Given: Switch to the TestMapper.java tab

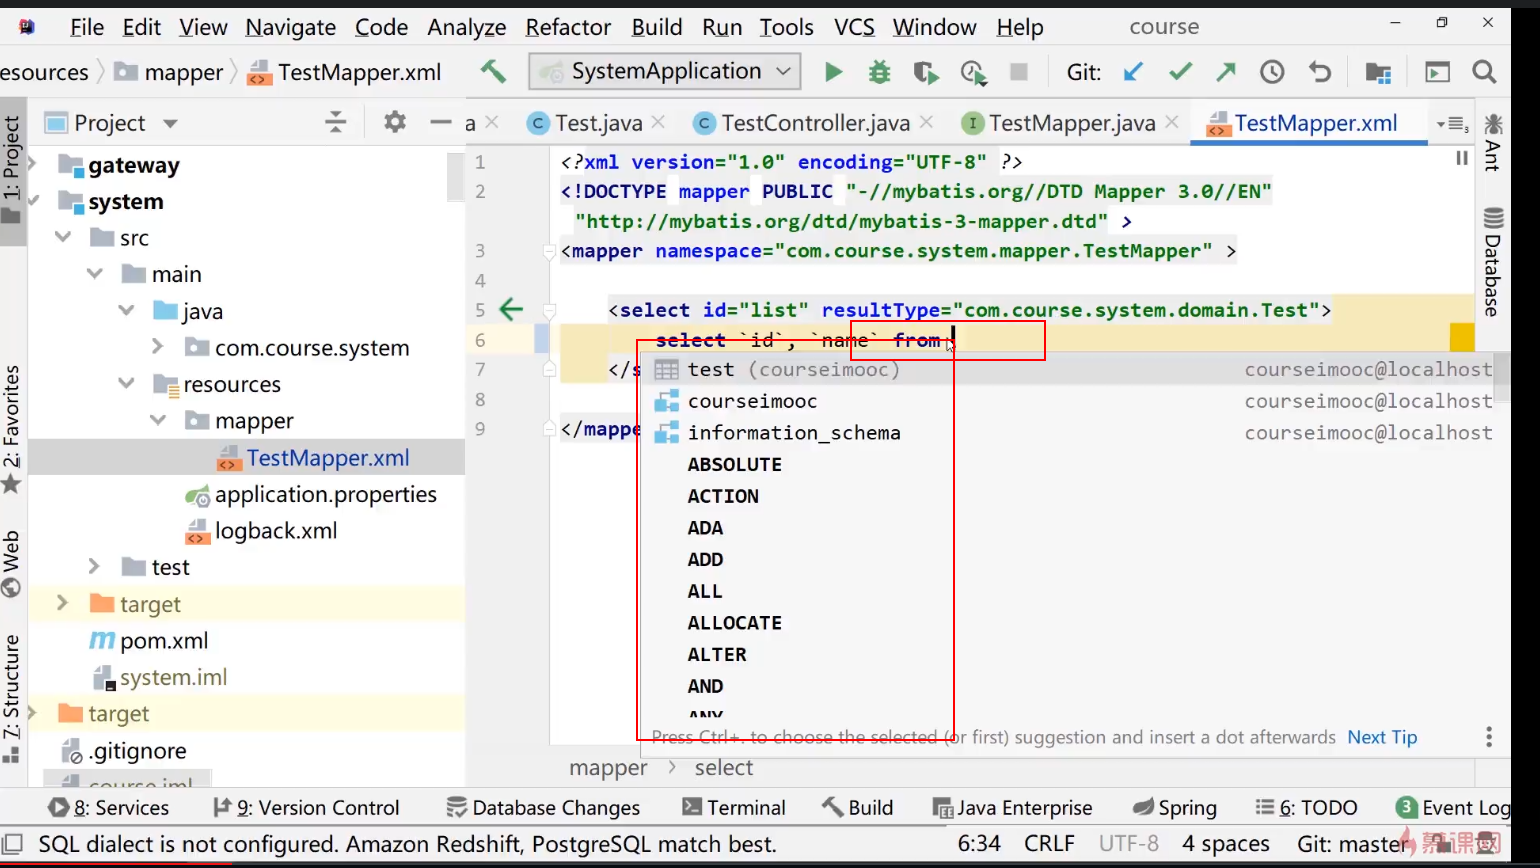Looking at the screenshot, I should [1071, 123].
